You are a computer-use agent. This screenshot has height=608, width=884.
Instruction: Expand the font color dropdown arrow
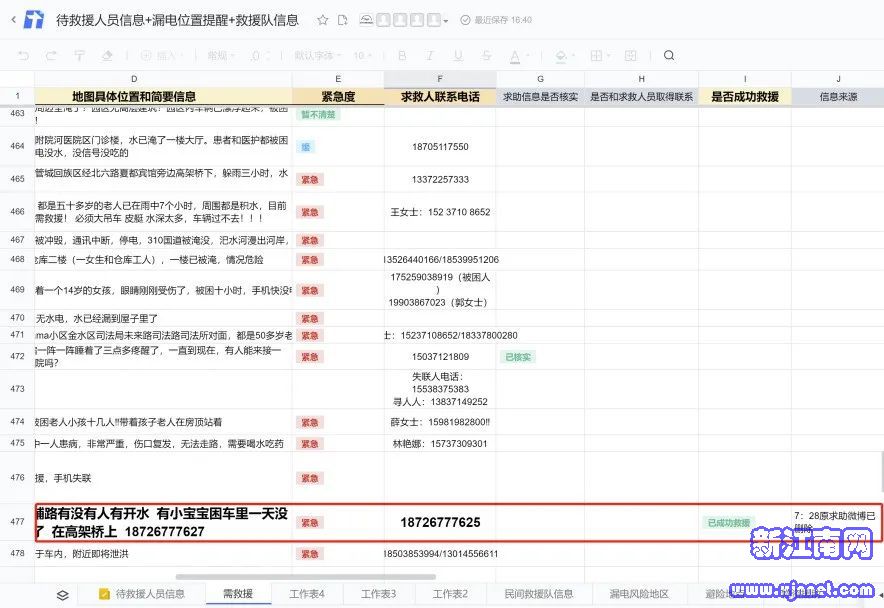pos(528,56)
